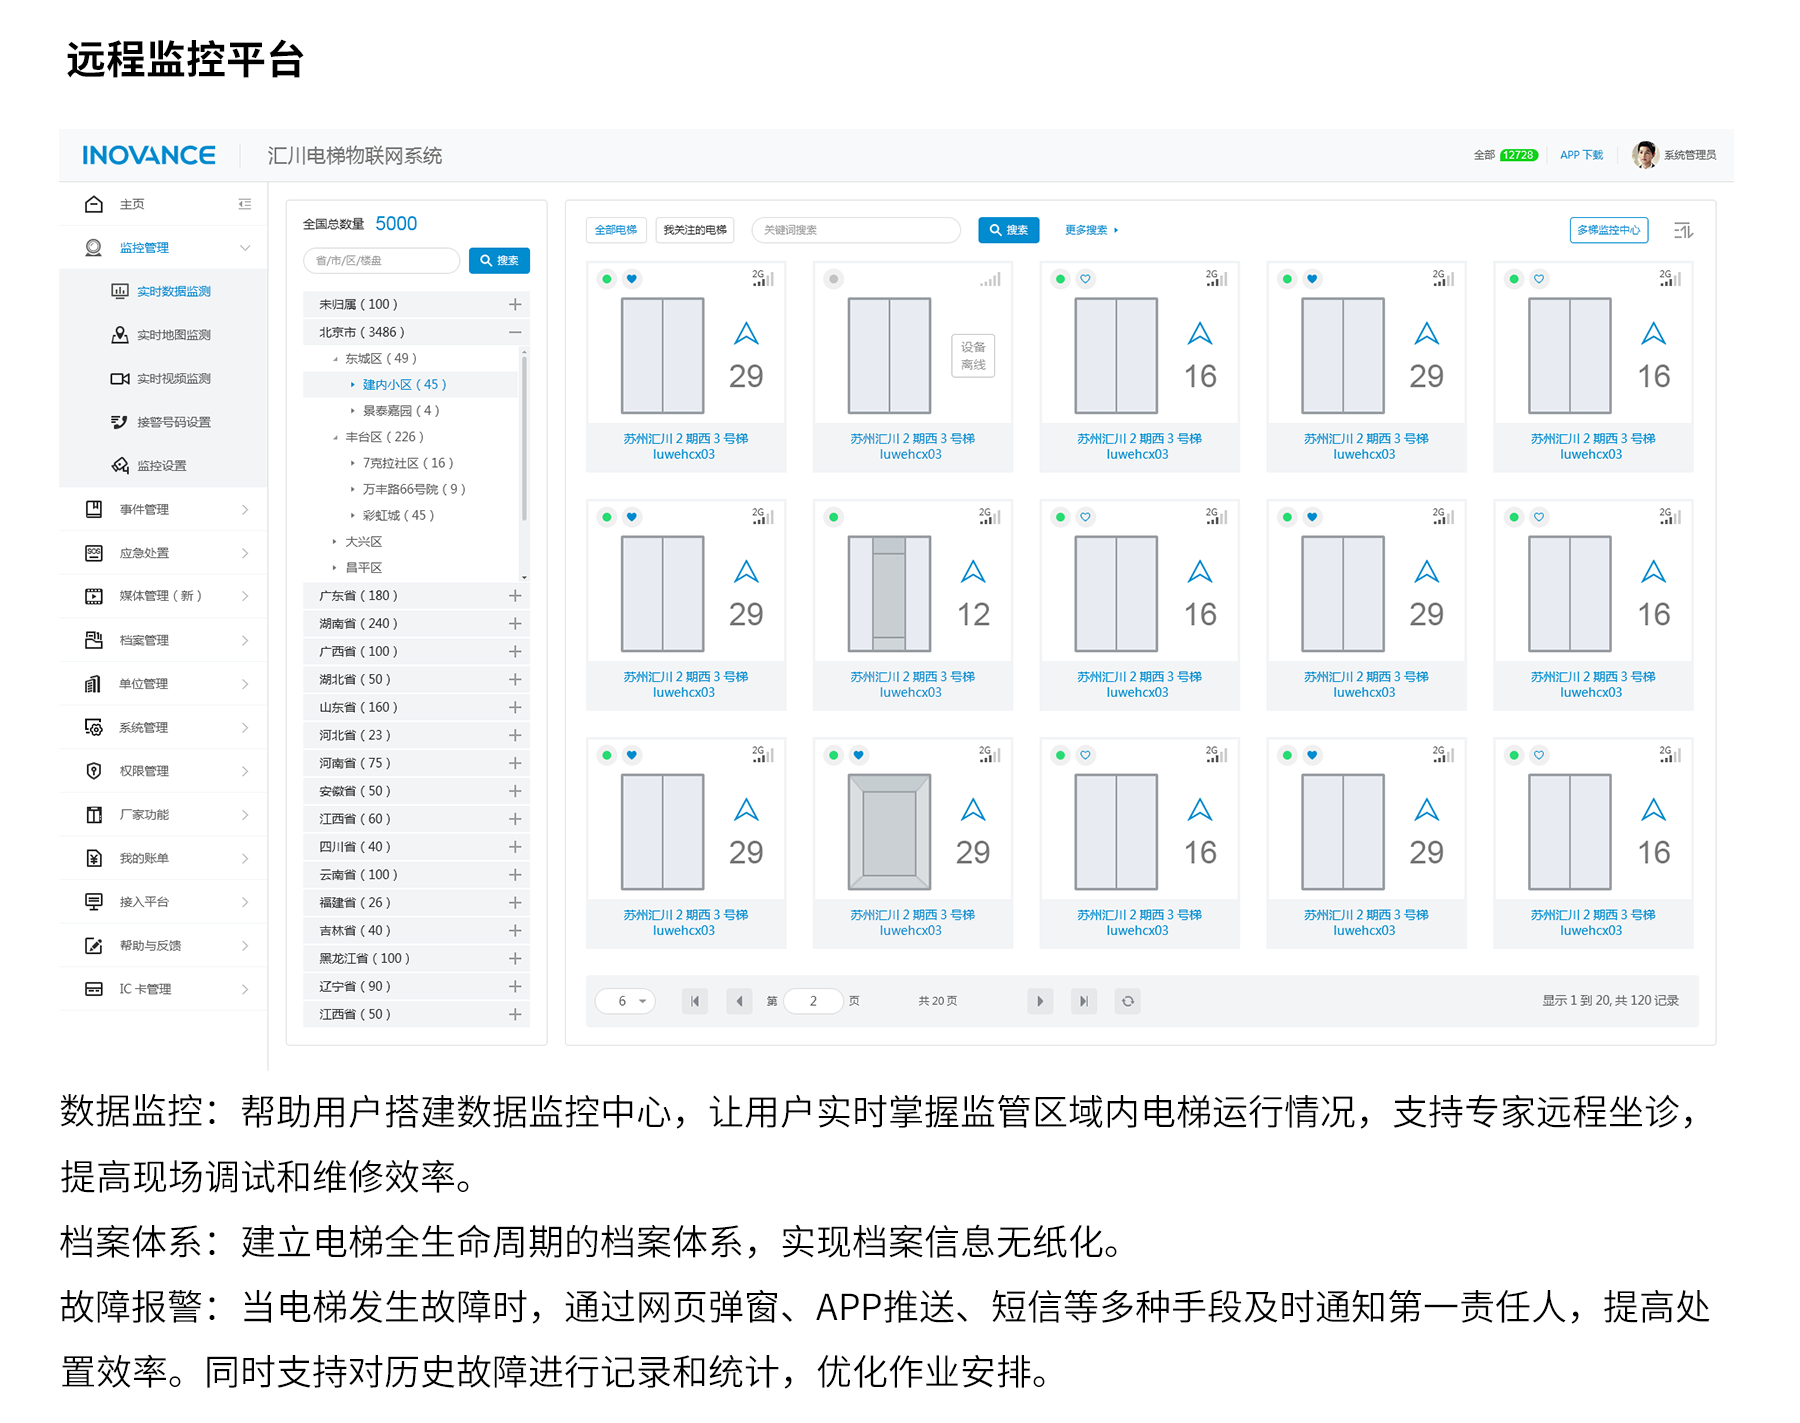Go to the last page using the pagination icon
Screen dimensions: 1800x1423
pos(1084,1001)
